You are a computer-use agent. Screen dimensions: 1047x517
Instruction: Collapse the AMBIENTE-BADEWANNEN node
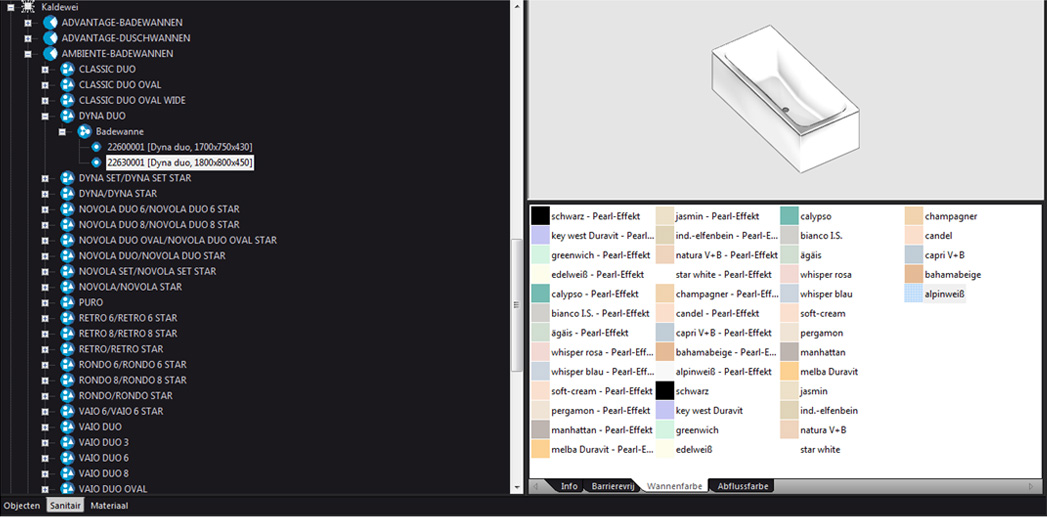[28, 53]
